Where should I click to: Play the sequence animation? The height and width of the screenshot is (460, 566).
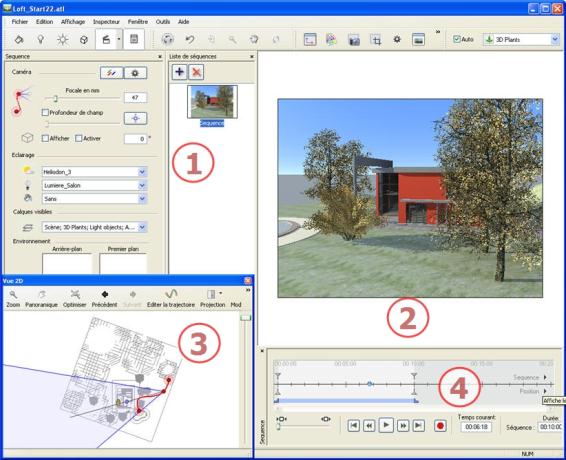(x=386, y=425)
